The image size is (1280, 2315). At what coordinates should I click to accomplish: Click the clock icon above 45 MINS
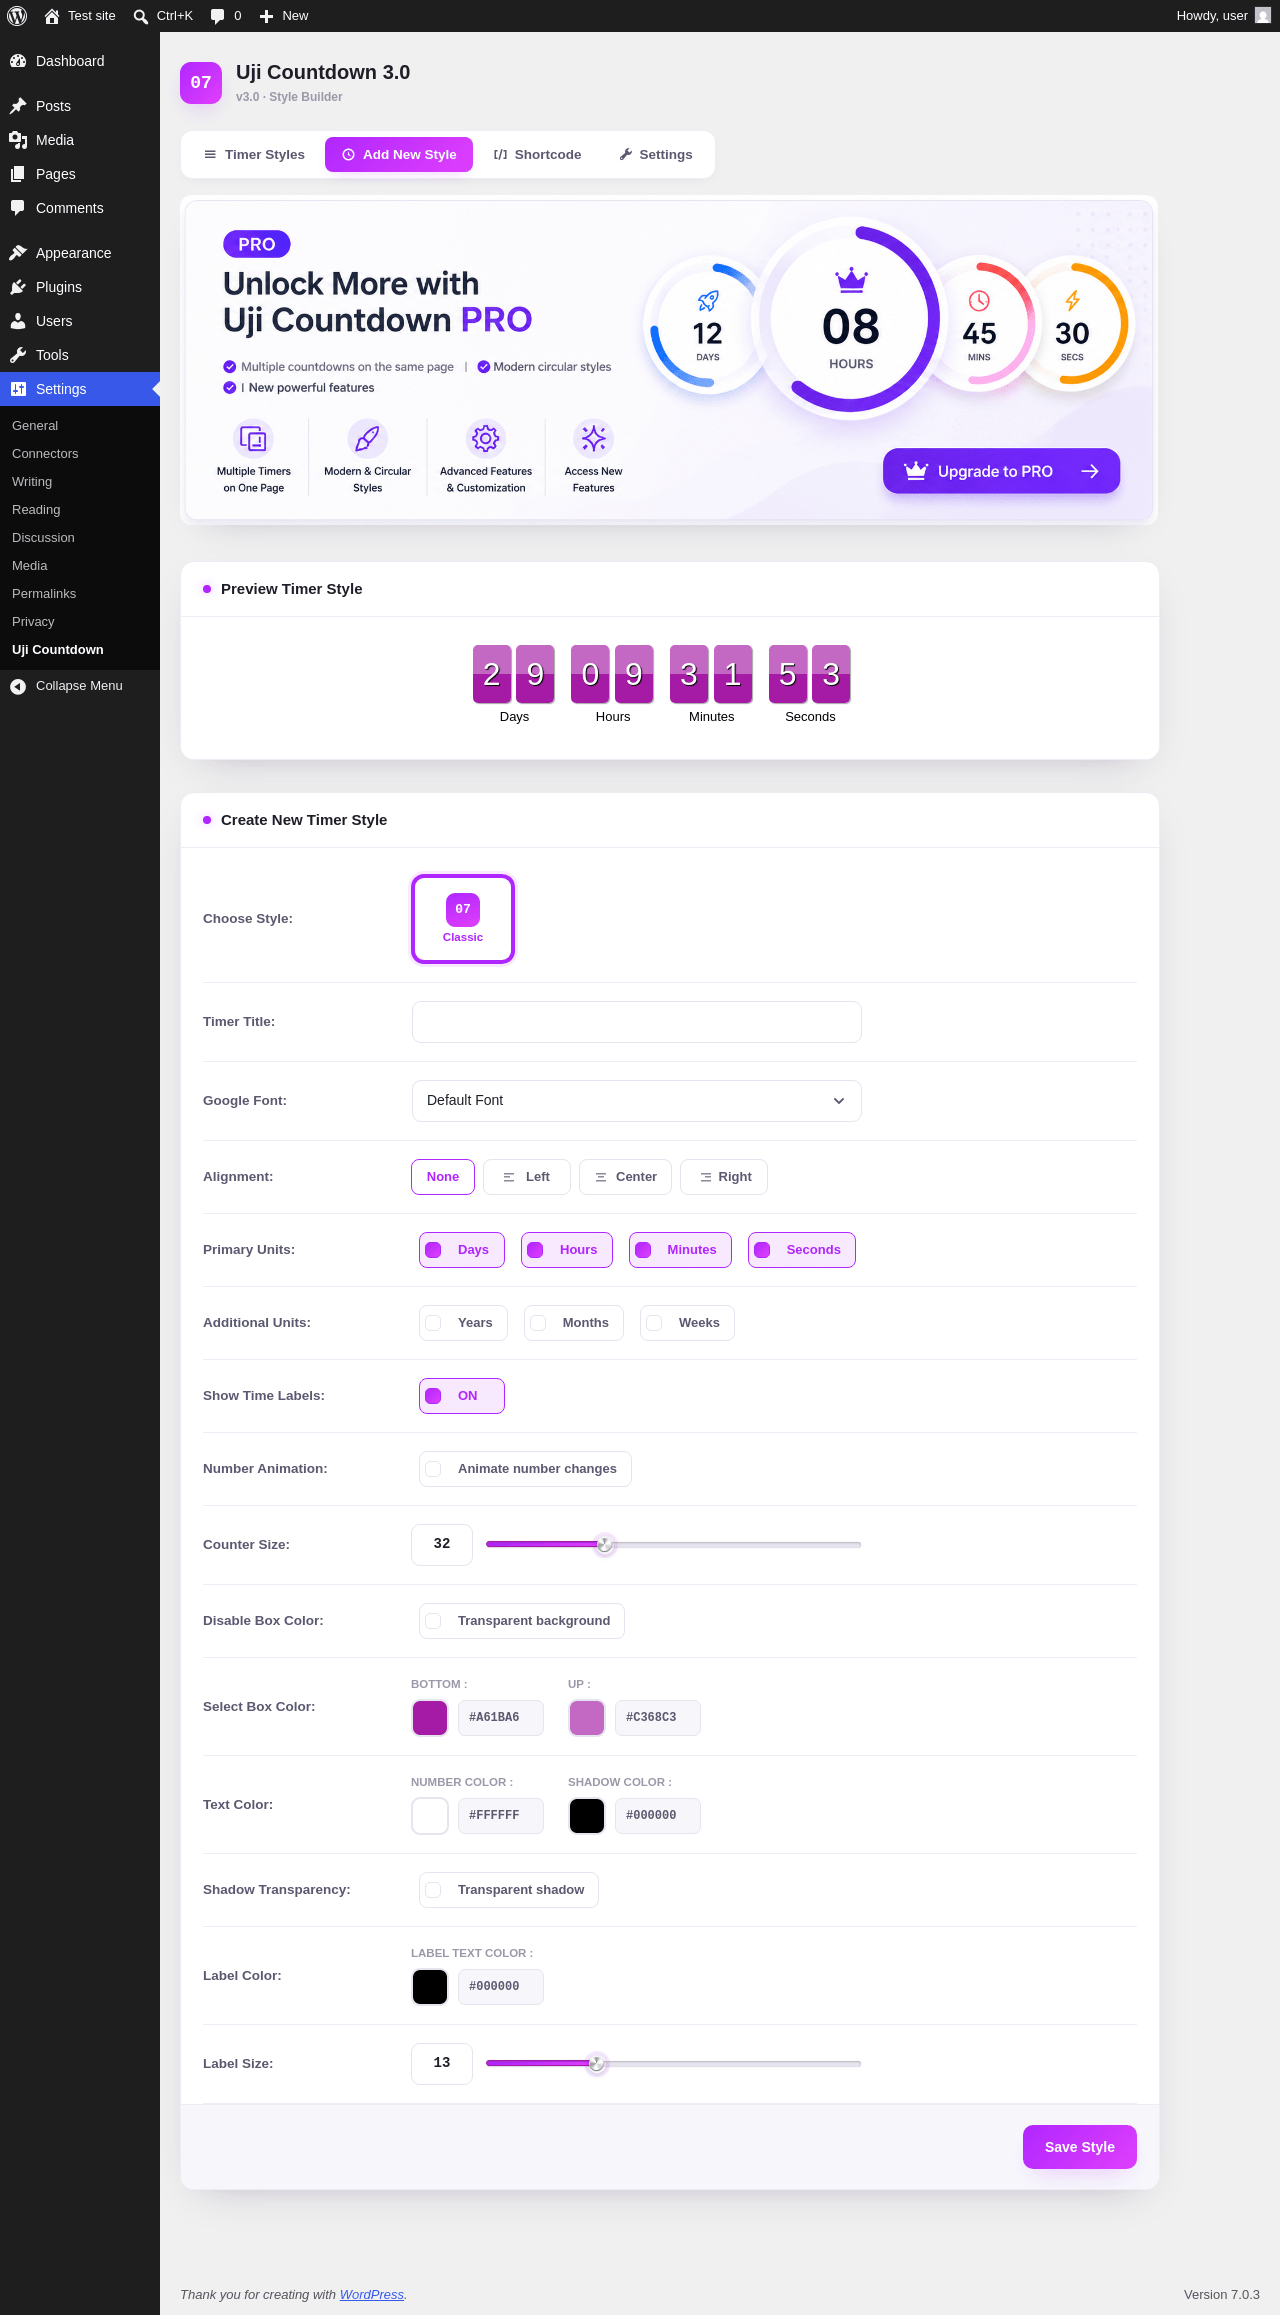tap(979, 300)
